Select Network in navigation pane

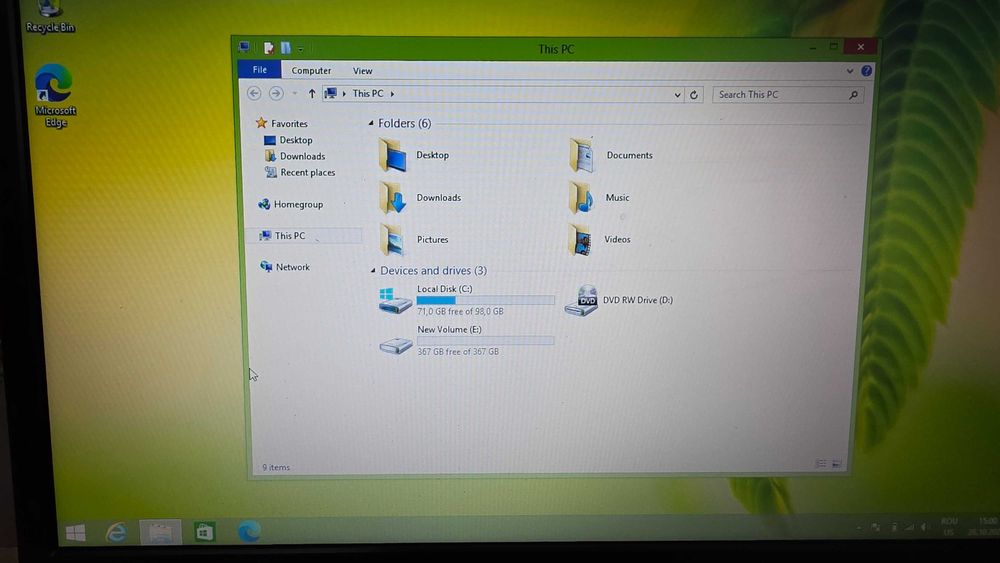pos(285,267)
